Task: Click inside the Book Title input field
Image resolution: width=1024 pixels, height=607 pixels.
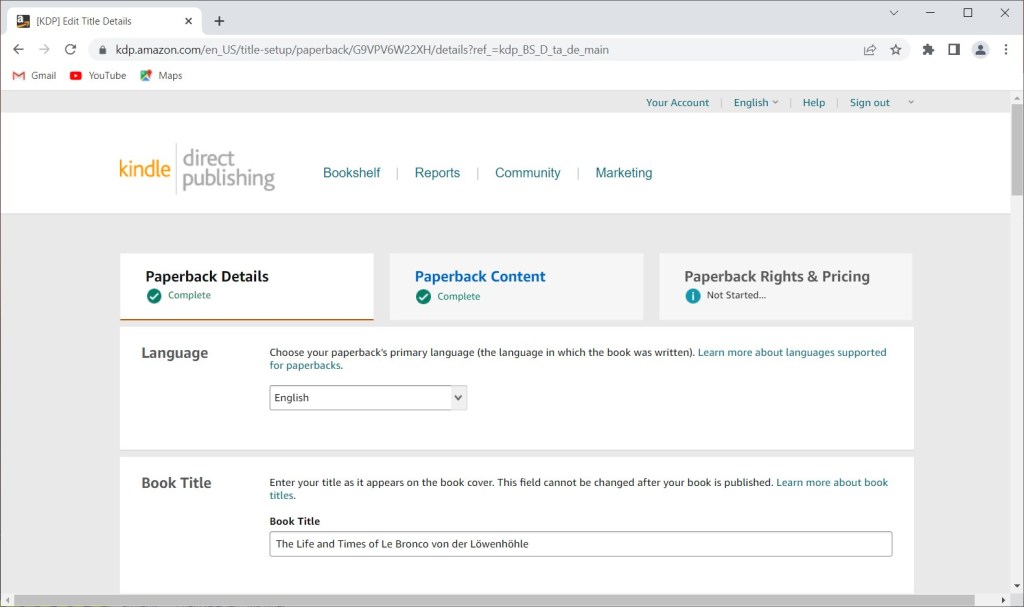Action: 580,543
